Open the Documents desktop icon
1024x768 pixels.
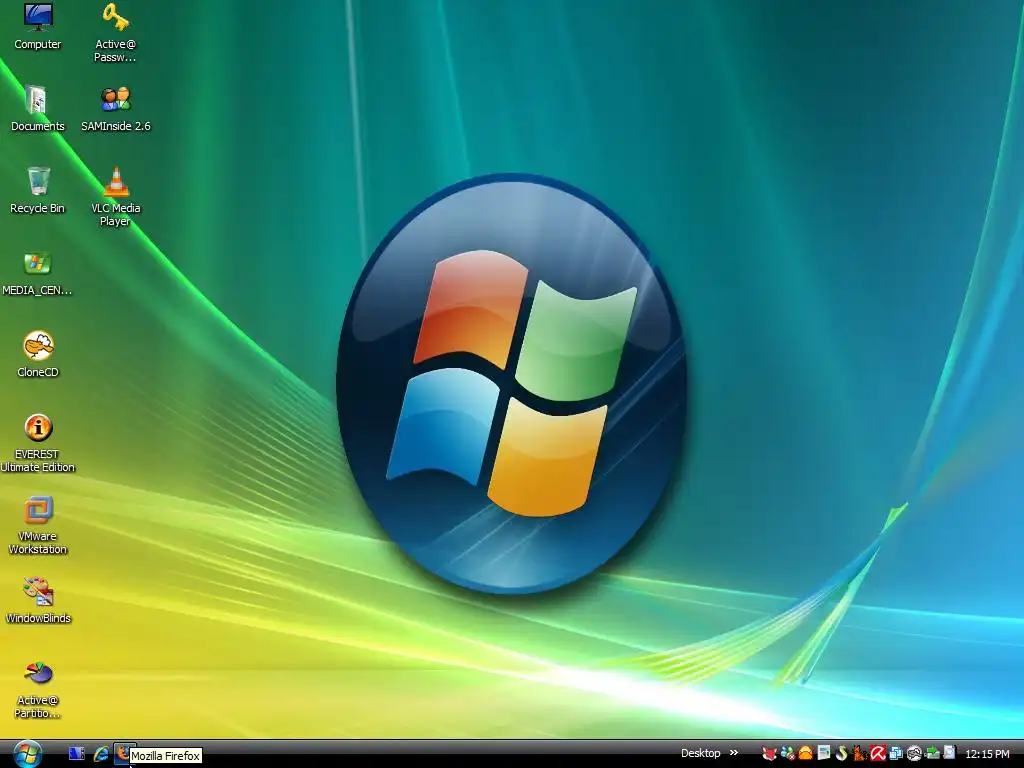click(37, 108)
